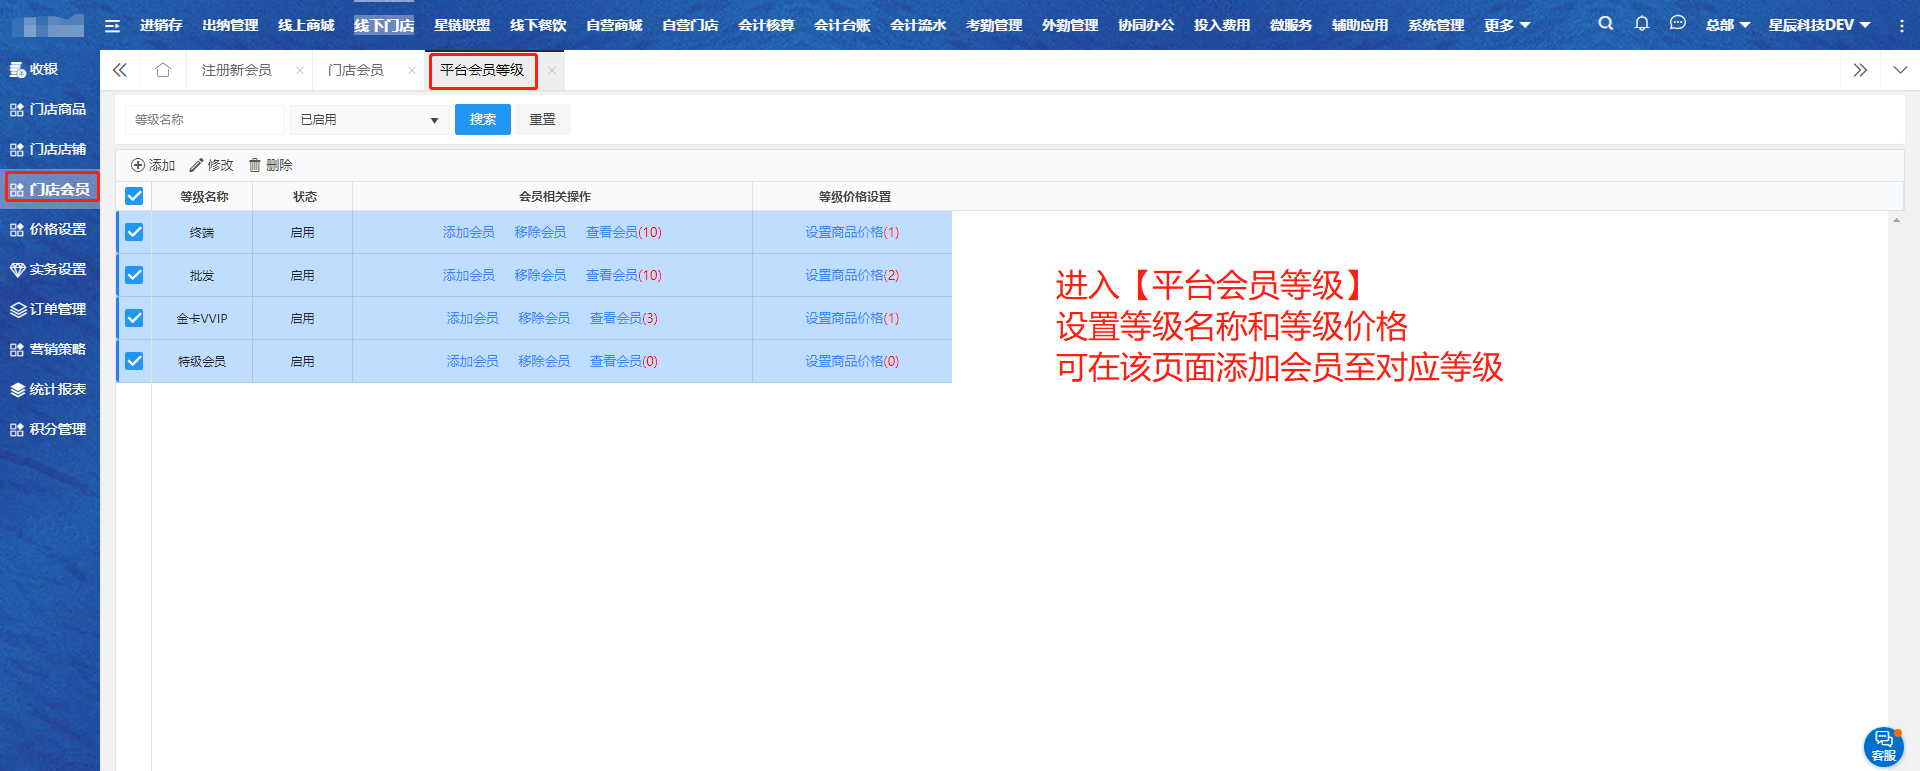Go to the home tab icon
The image size is (1920, 771).
click(163, 70)
